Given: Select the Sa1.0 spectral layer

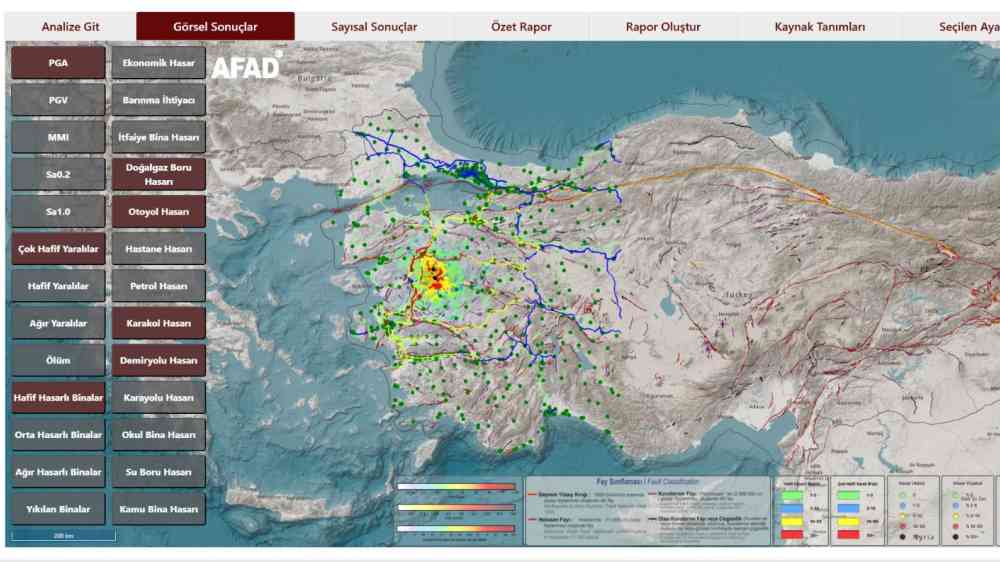Looking at the screenshot, I should click(x=58, y=211).
